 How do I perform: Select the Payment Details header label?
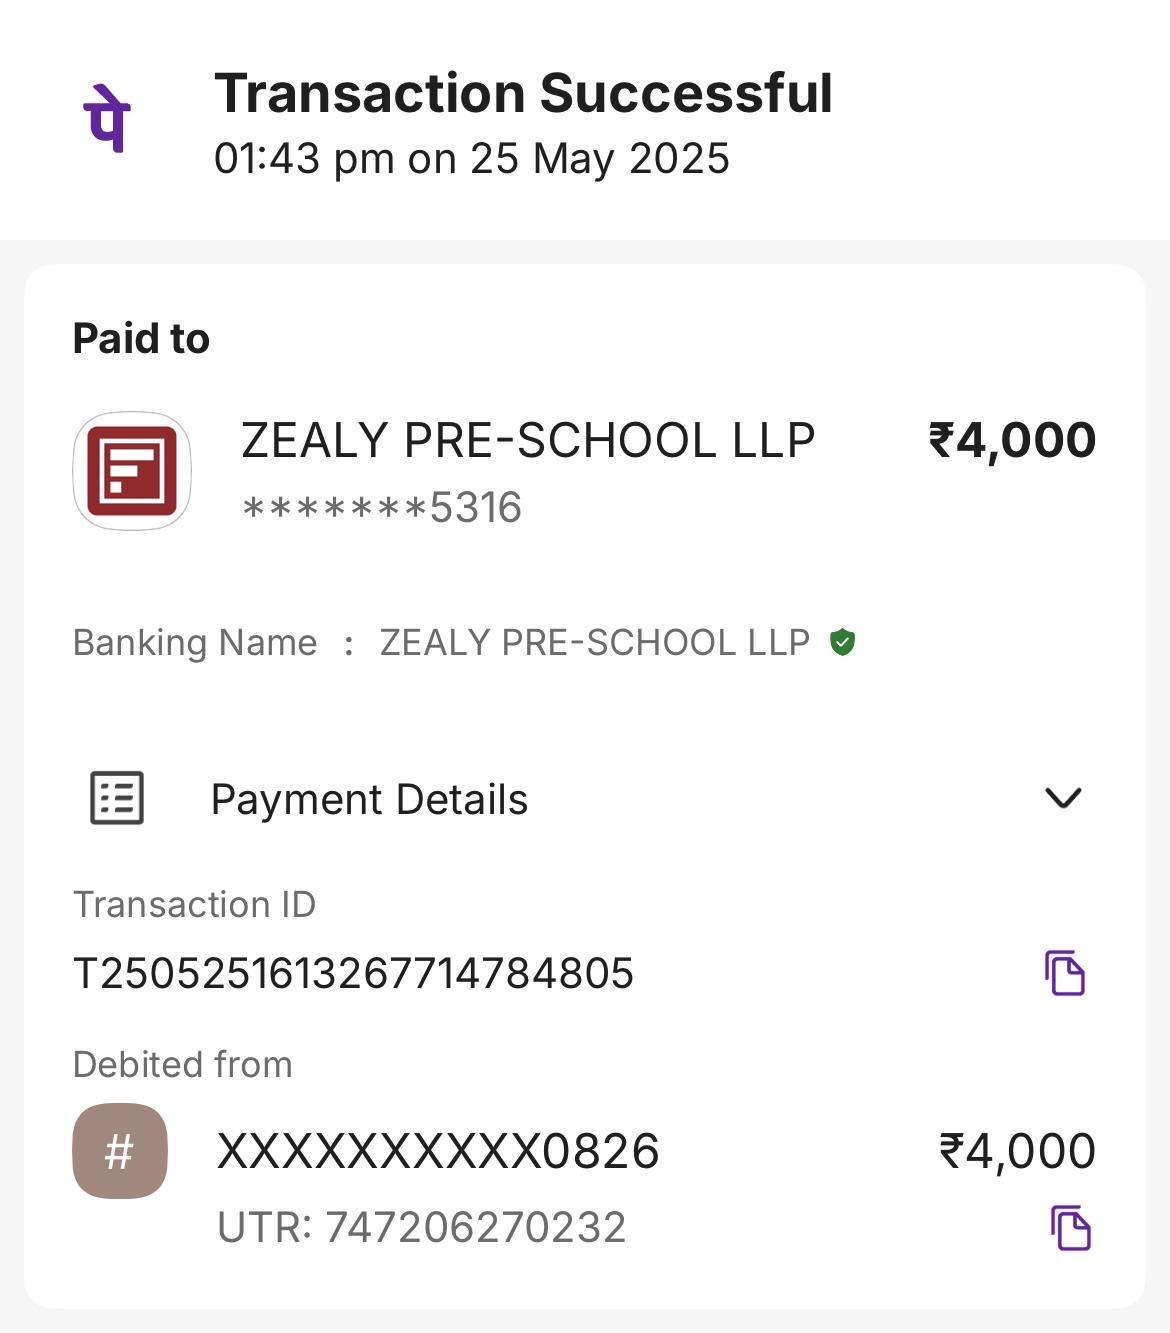369,800
